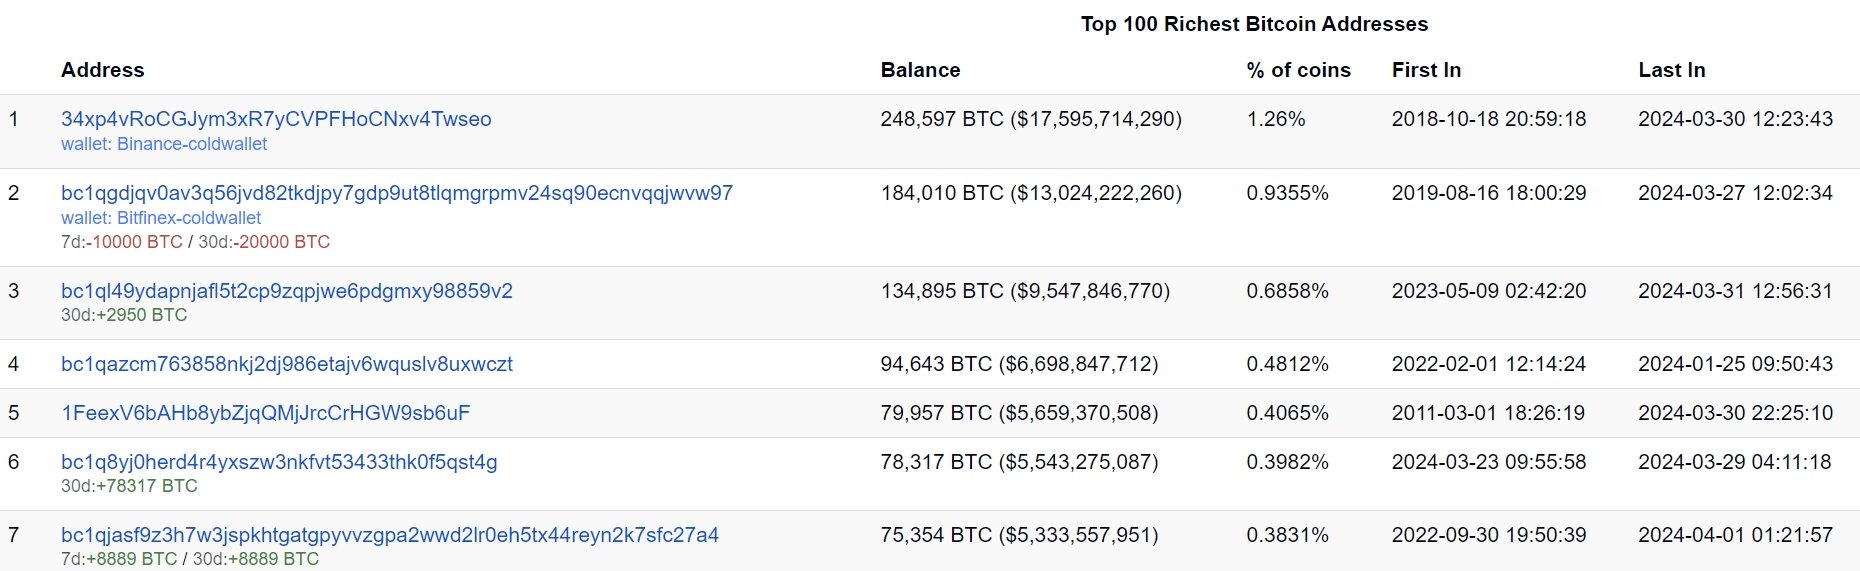This screenshot has width=1860, height=571.
Task: Click the % of coins column header
Action: tap(1298, 70)
